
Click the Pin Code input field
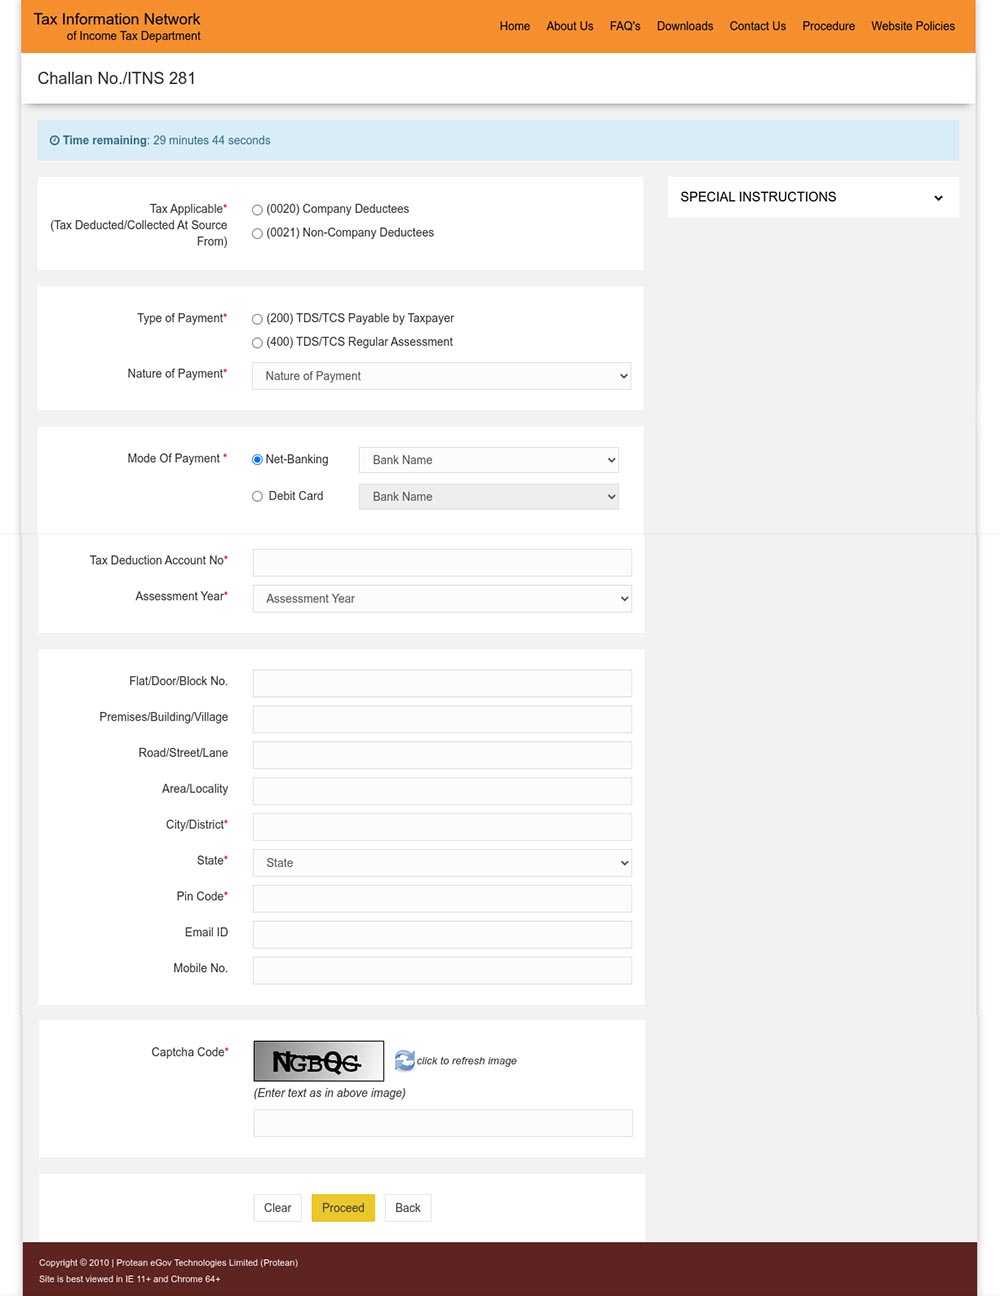[x=441, y=898]
